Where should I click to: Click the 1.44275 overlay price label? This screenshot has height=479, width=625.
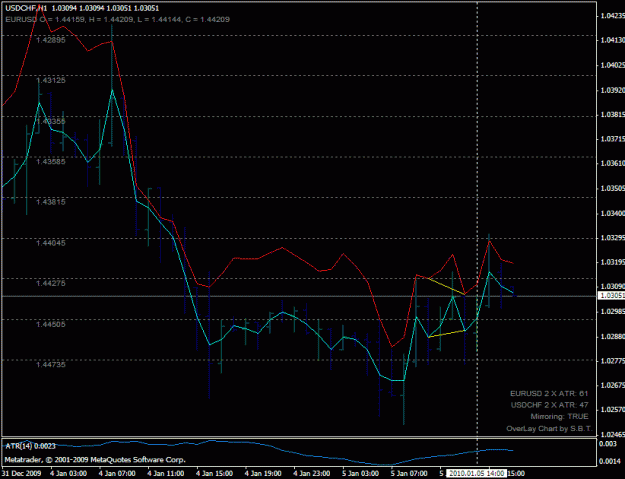click(51, 283)
